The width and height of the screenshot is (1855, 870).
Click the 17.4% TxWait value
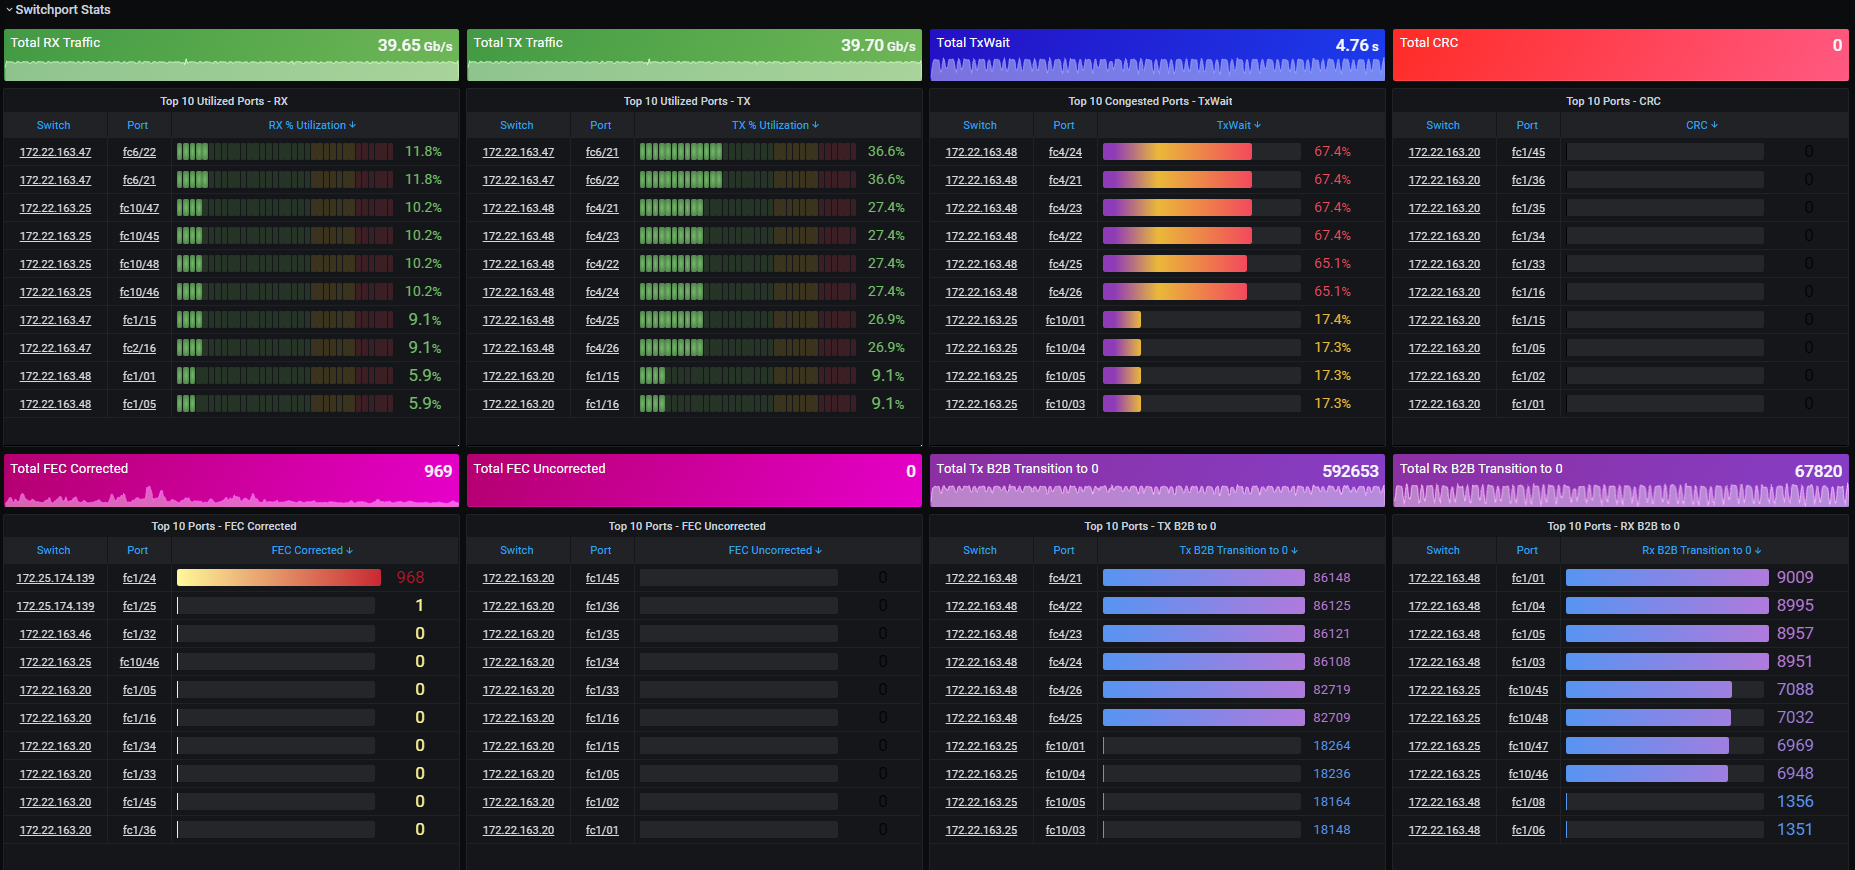[1332, 320]
